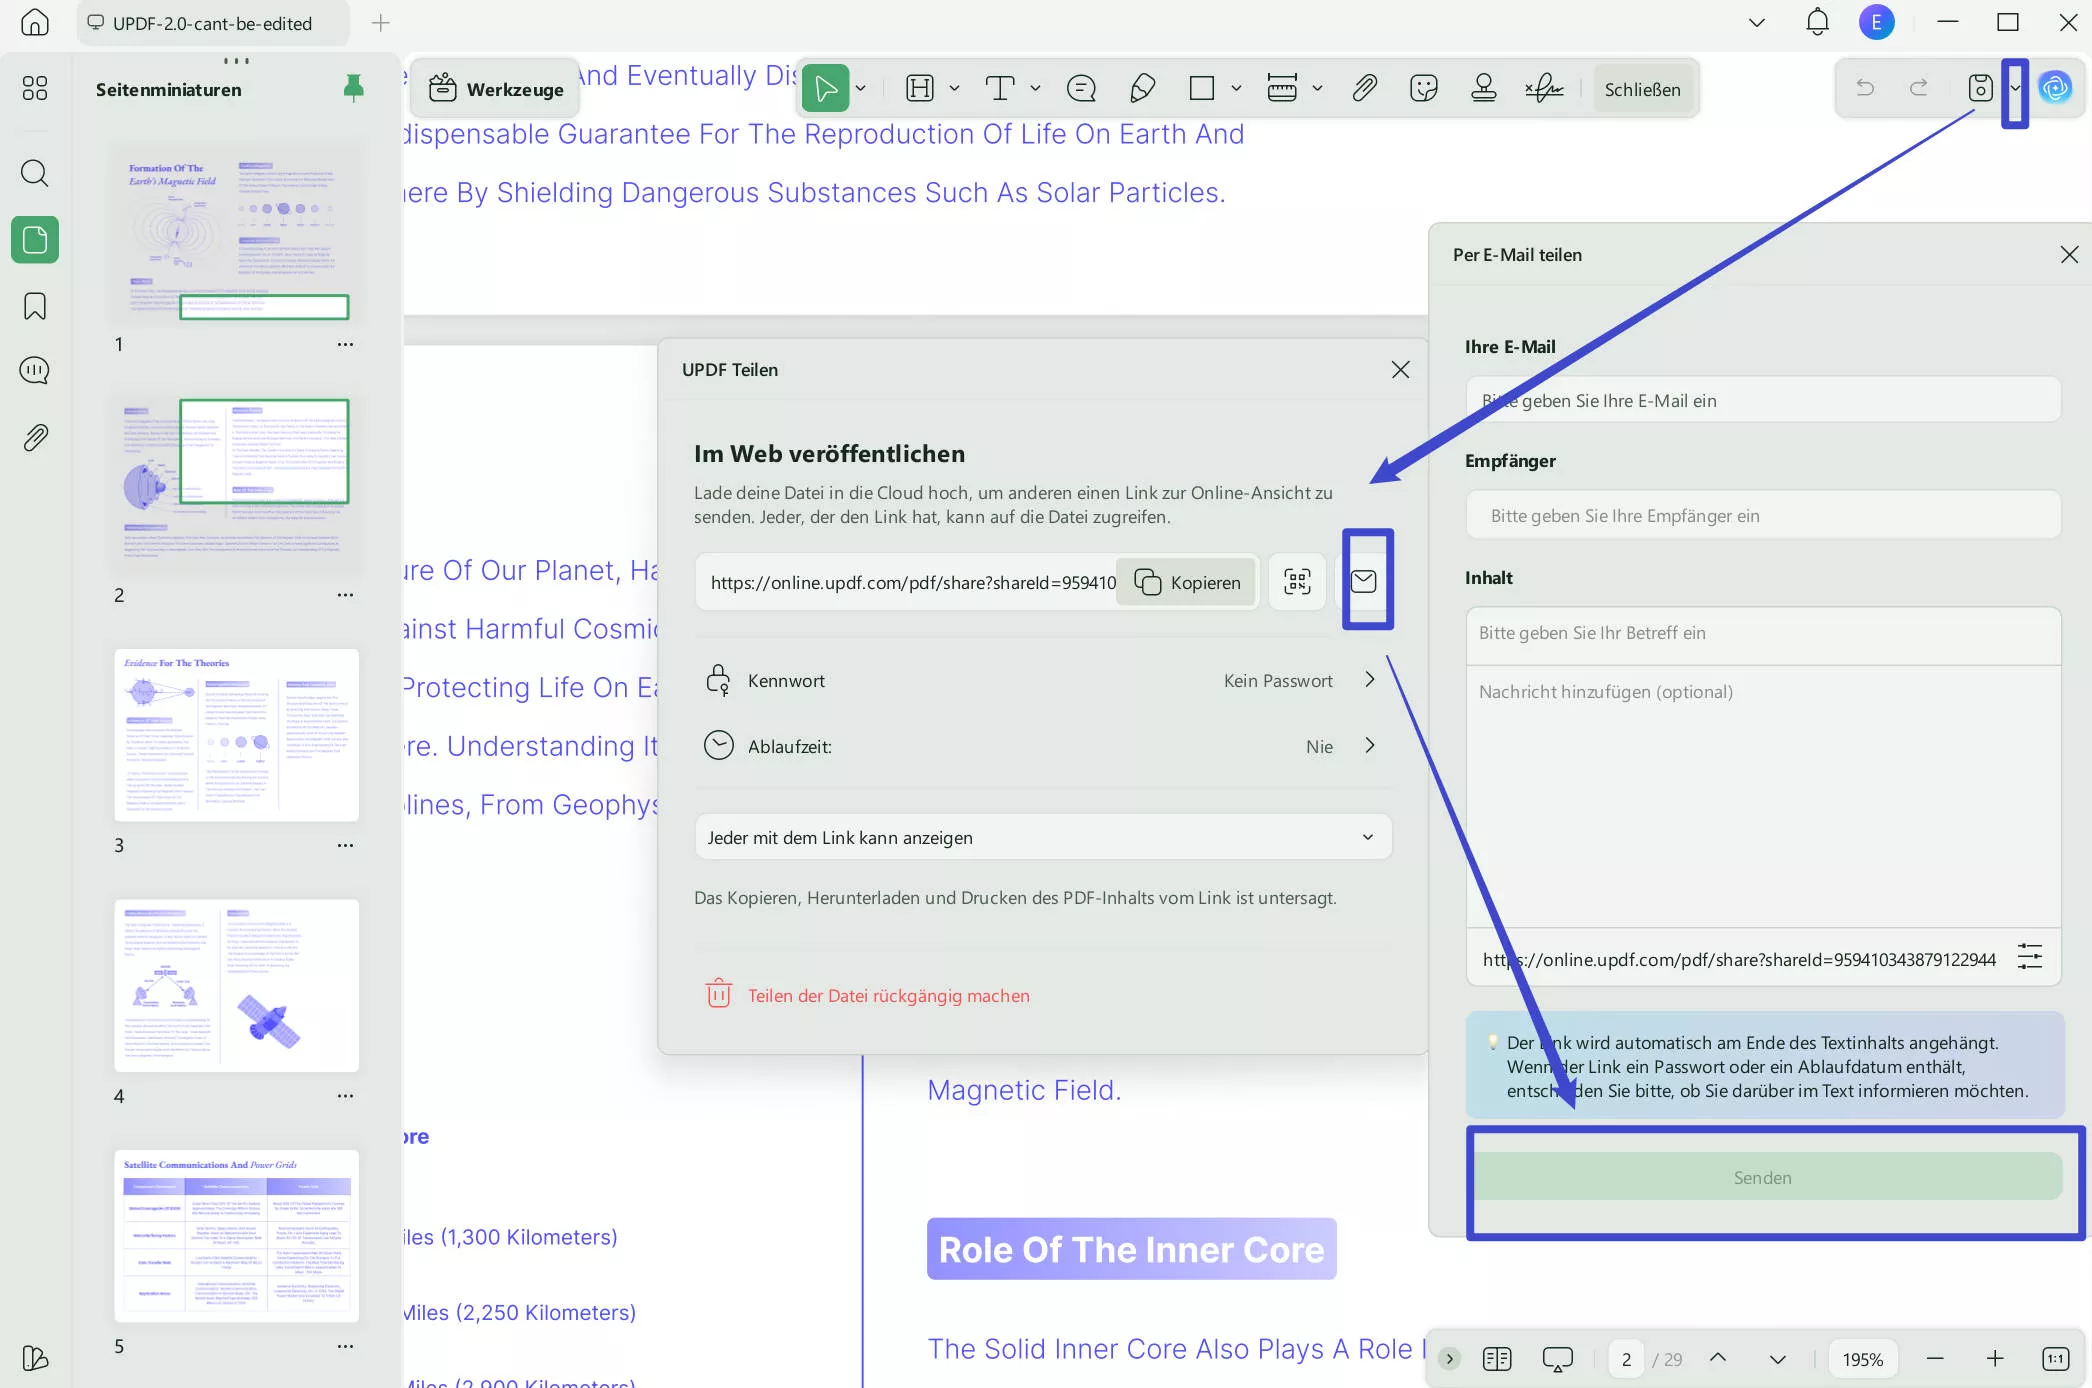Expand the selection tool dropdown arrow
2092x1388 pixels.
861,89
